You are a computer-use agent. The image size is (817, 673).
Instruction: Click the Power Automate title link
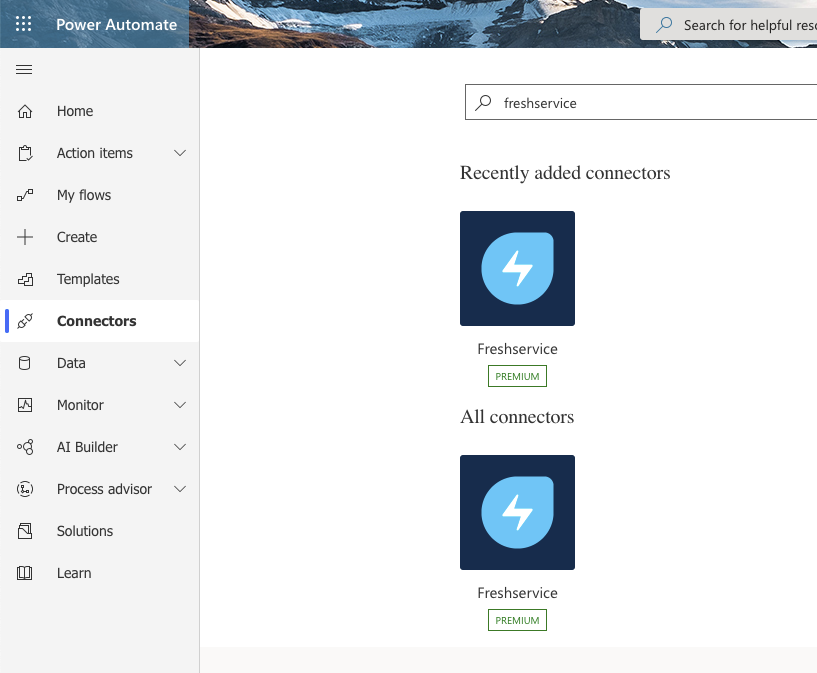[116, 24]
